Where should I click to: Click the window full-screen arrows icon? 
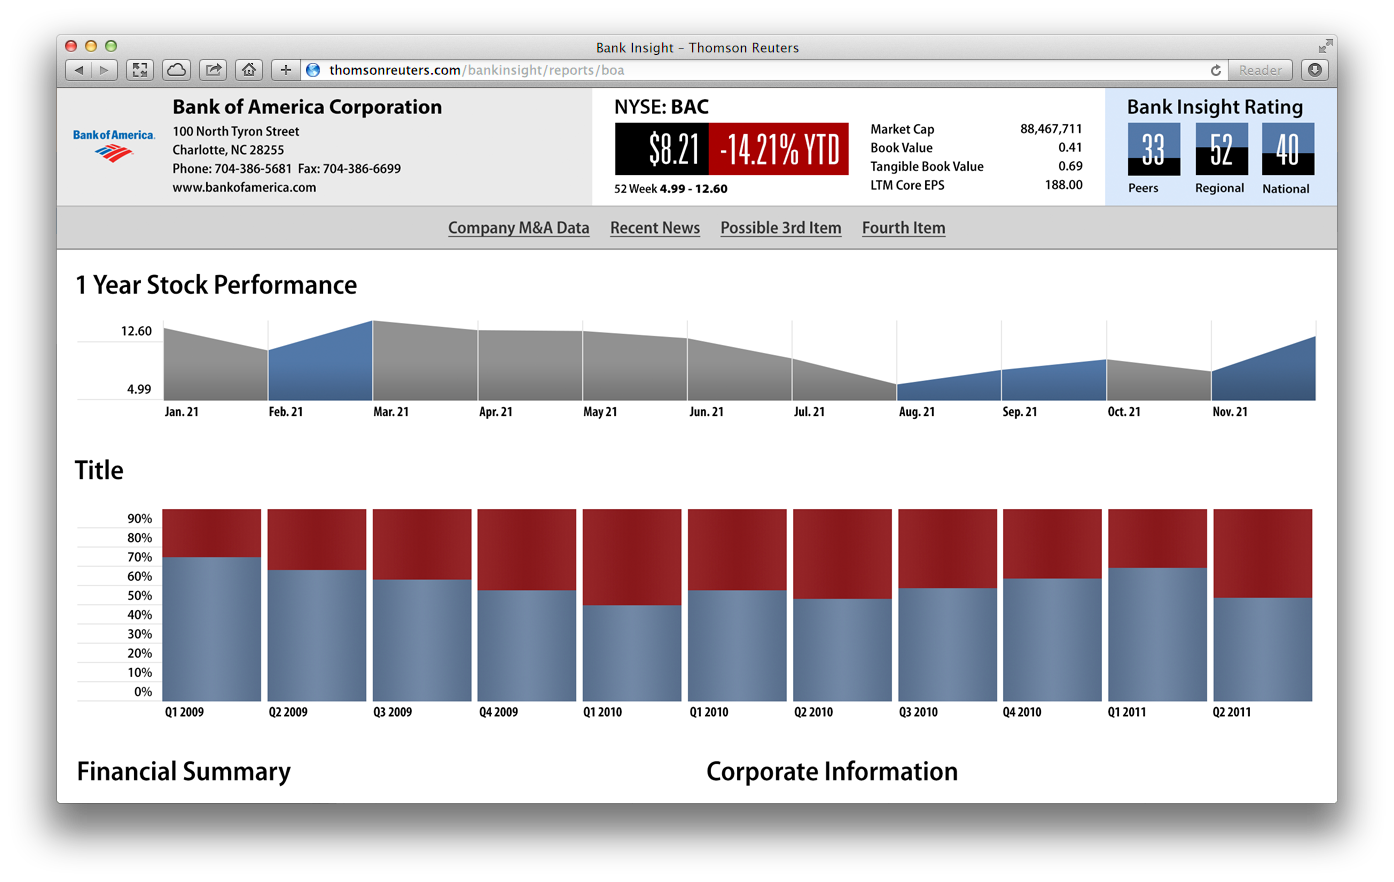pos(1325,46)
